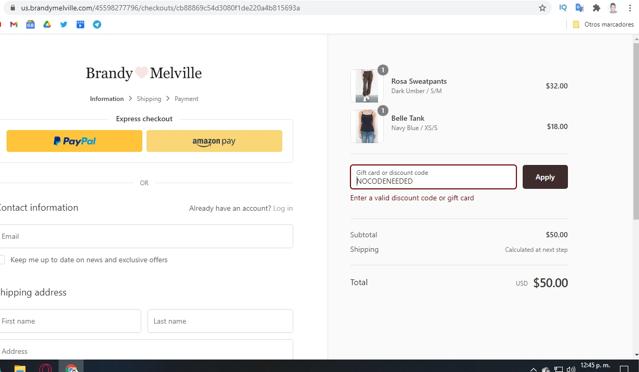This screenshot has width=639, height=372.
Task: Click the Calculated at next step shipping text
Action: (x=536, y=249)
